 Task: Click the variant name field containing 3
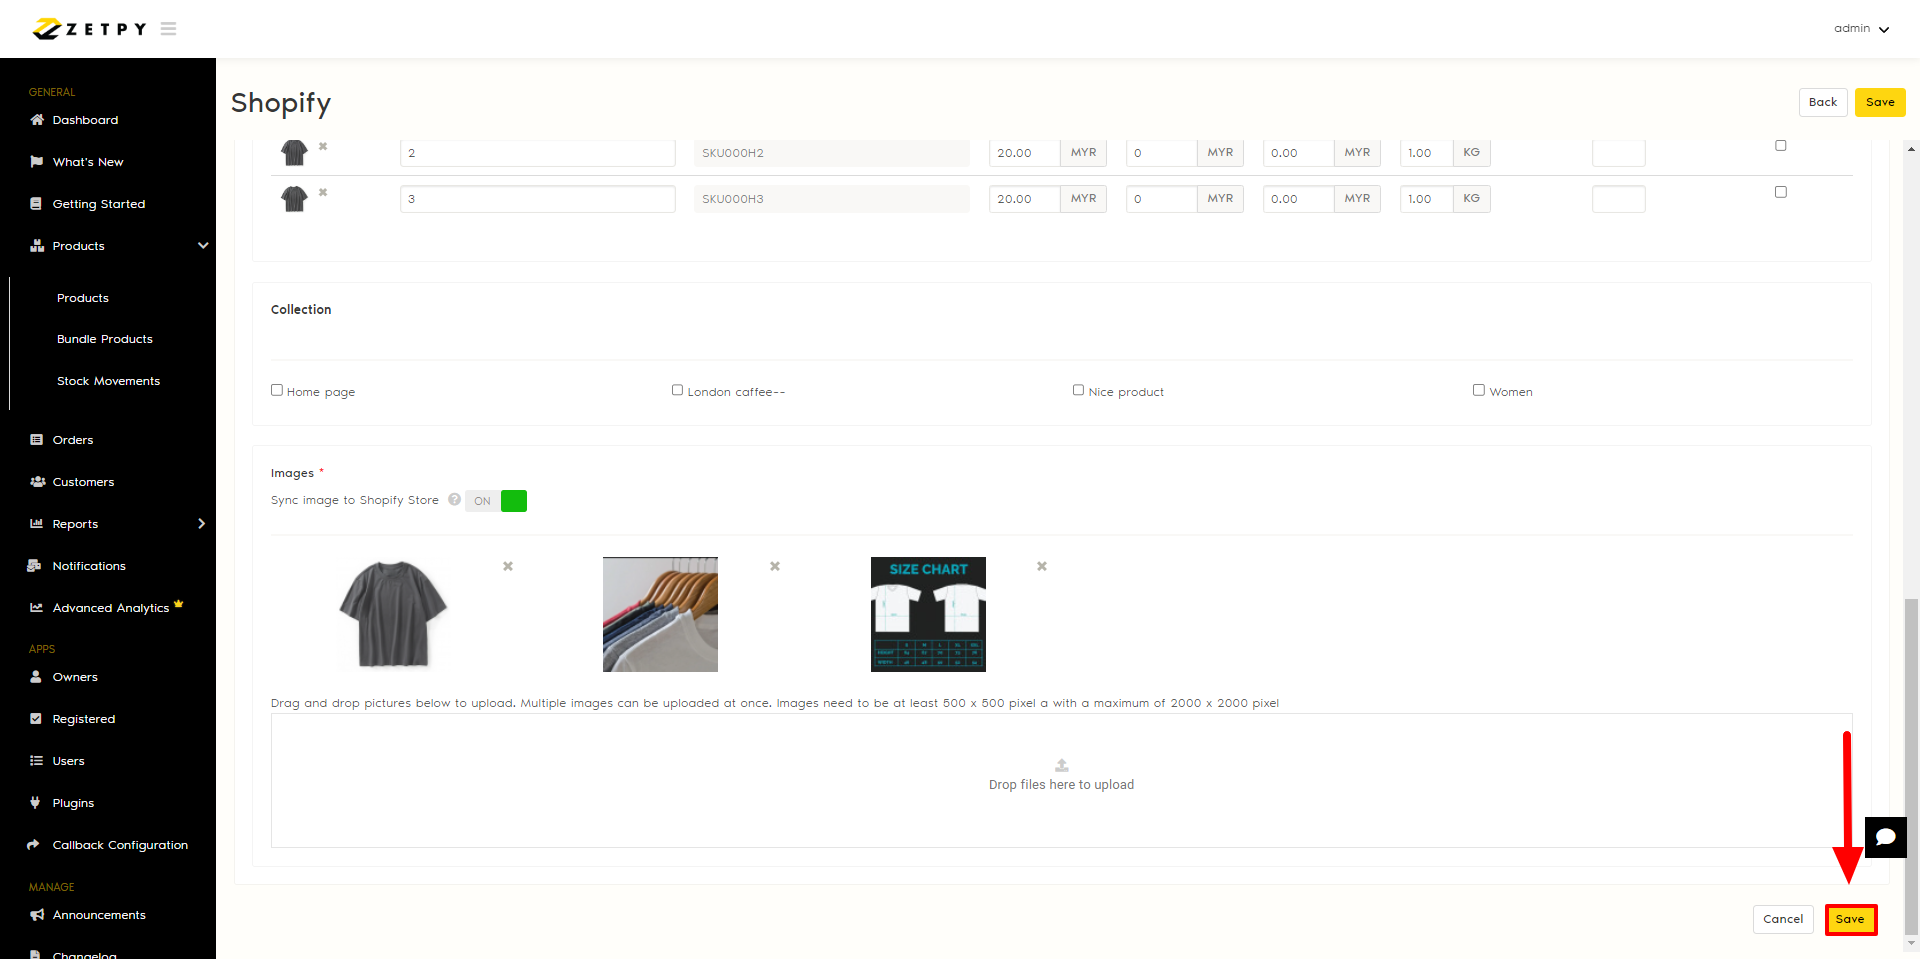point(538,199)
